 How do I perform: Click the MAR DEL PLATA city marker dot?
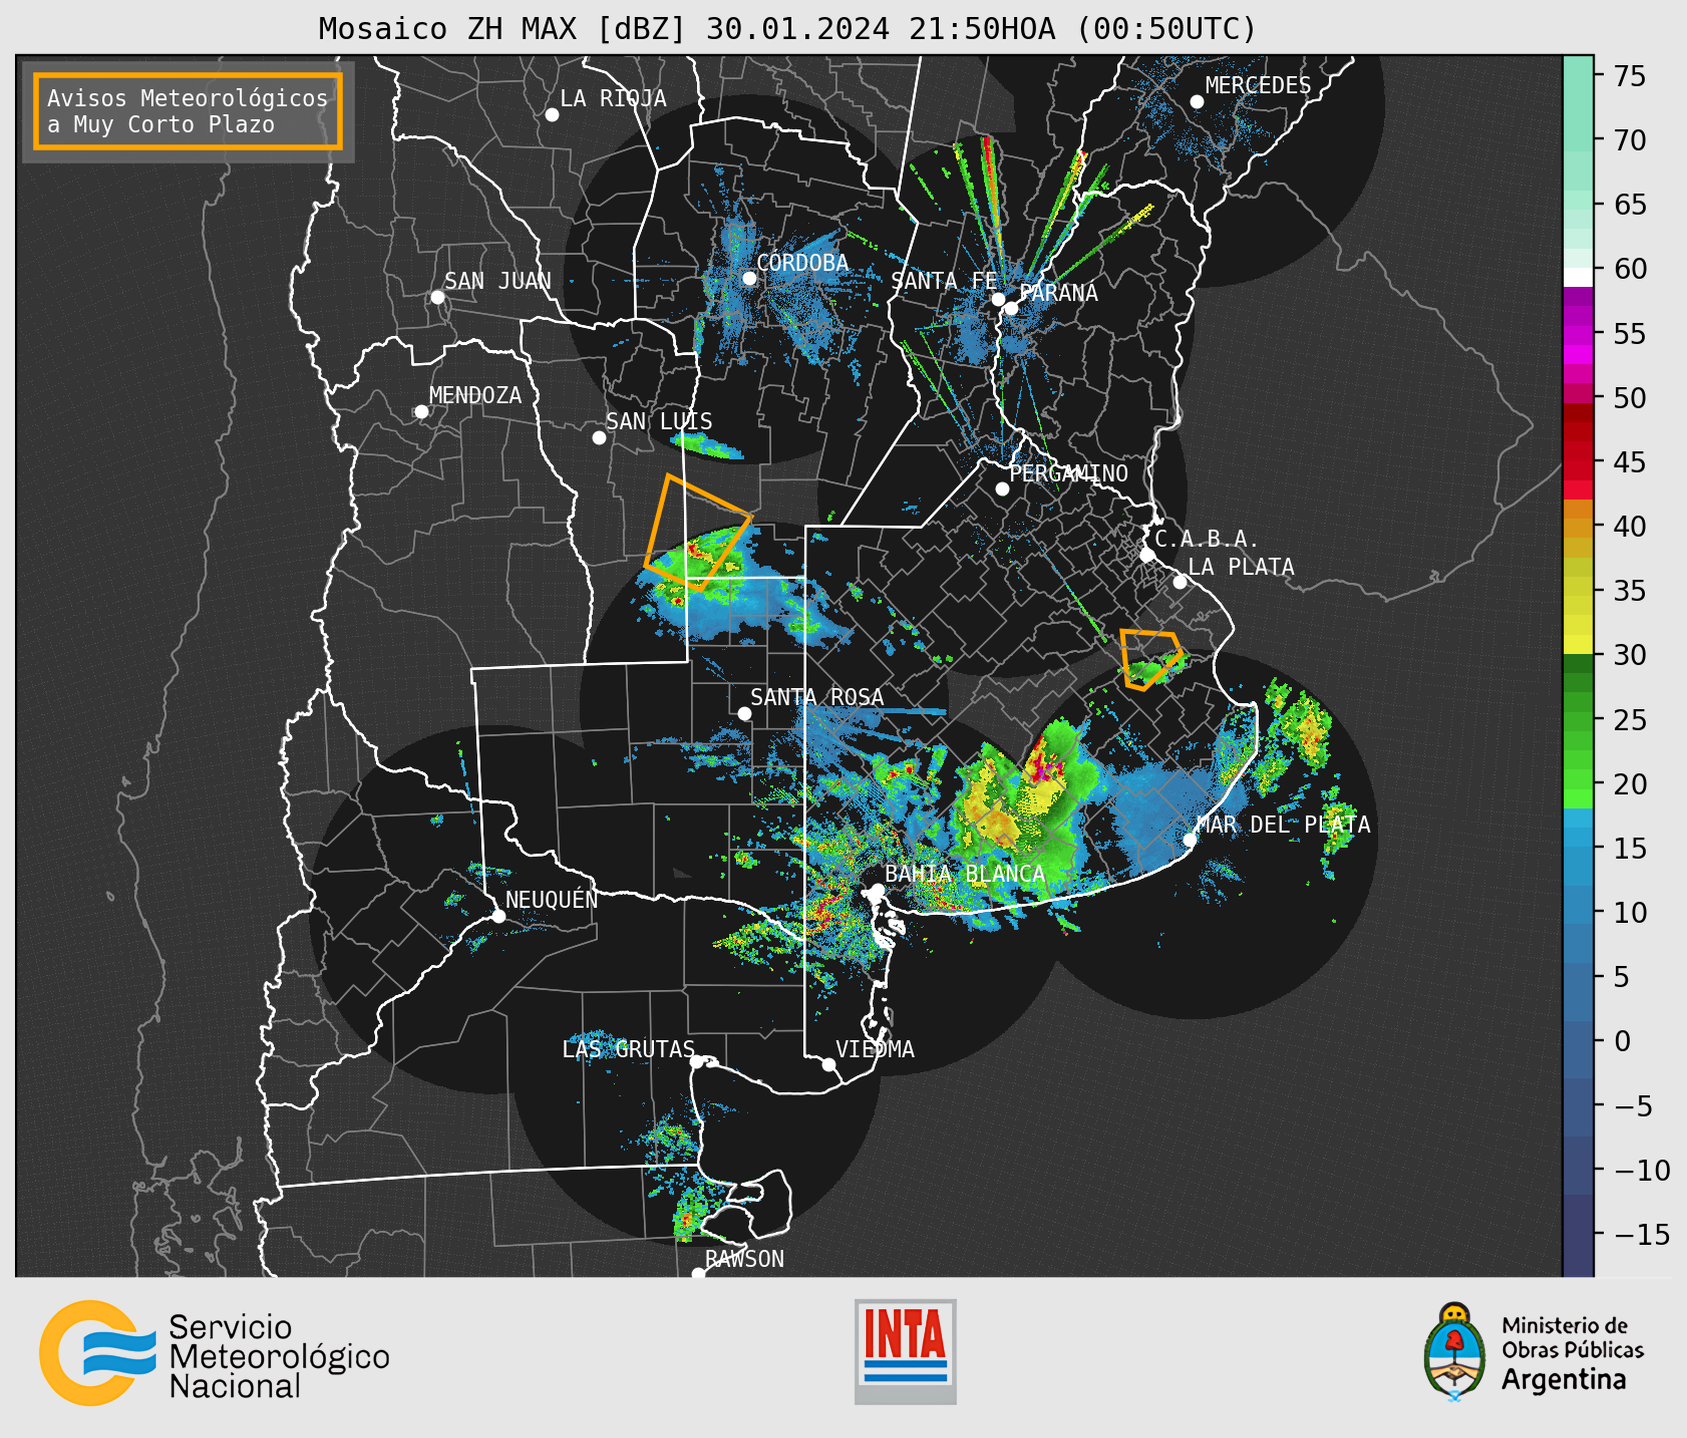pyautogui.click(x=1190, y=839)
